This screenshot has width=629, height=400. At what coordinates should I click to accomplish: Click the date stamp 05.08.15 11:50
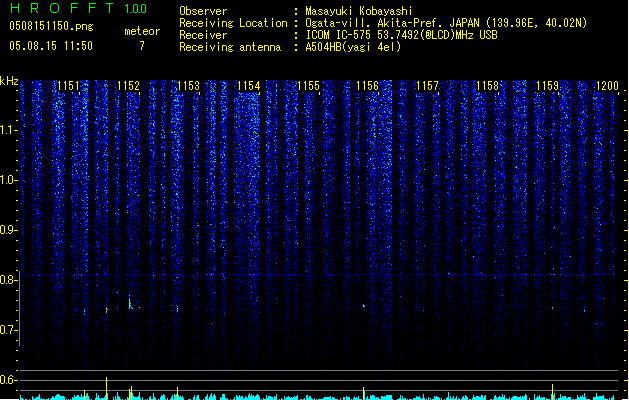pyautogui.click(x=51, y=46)
